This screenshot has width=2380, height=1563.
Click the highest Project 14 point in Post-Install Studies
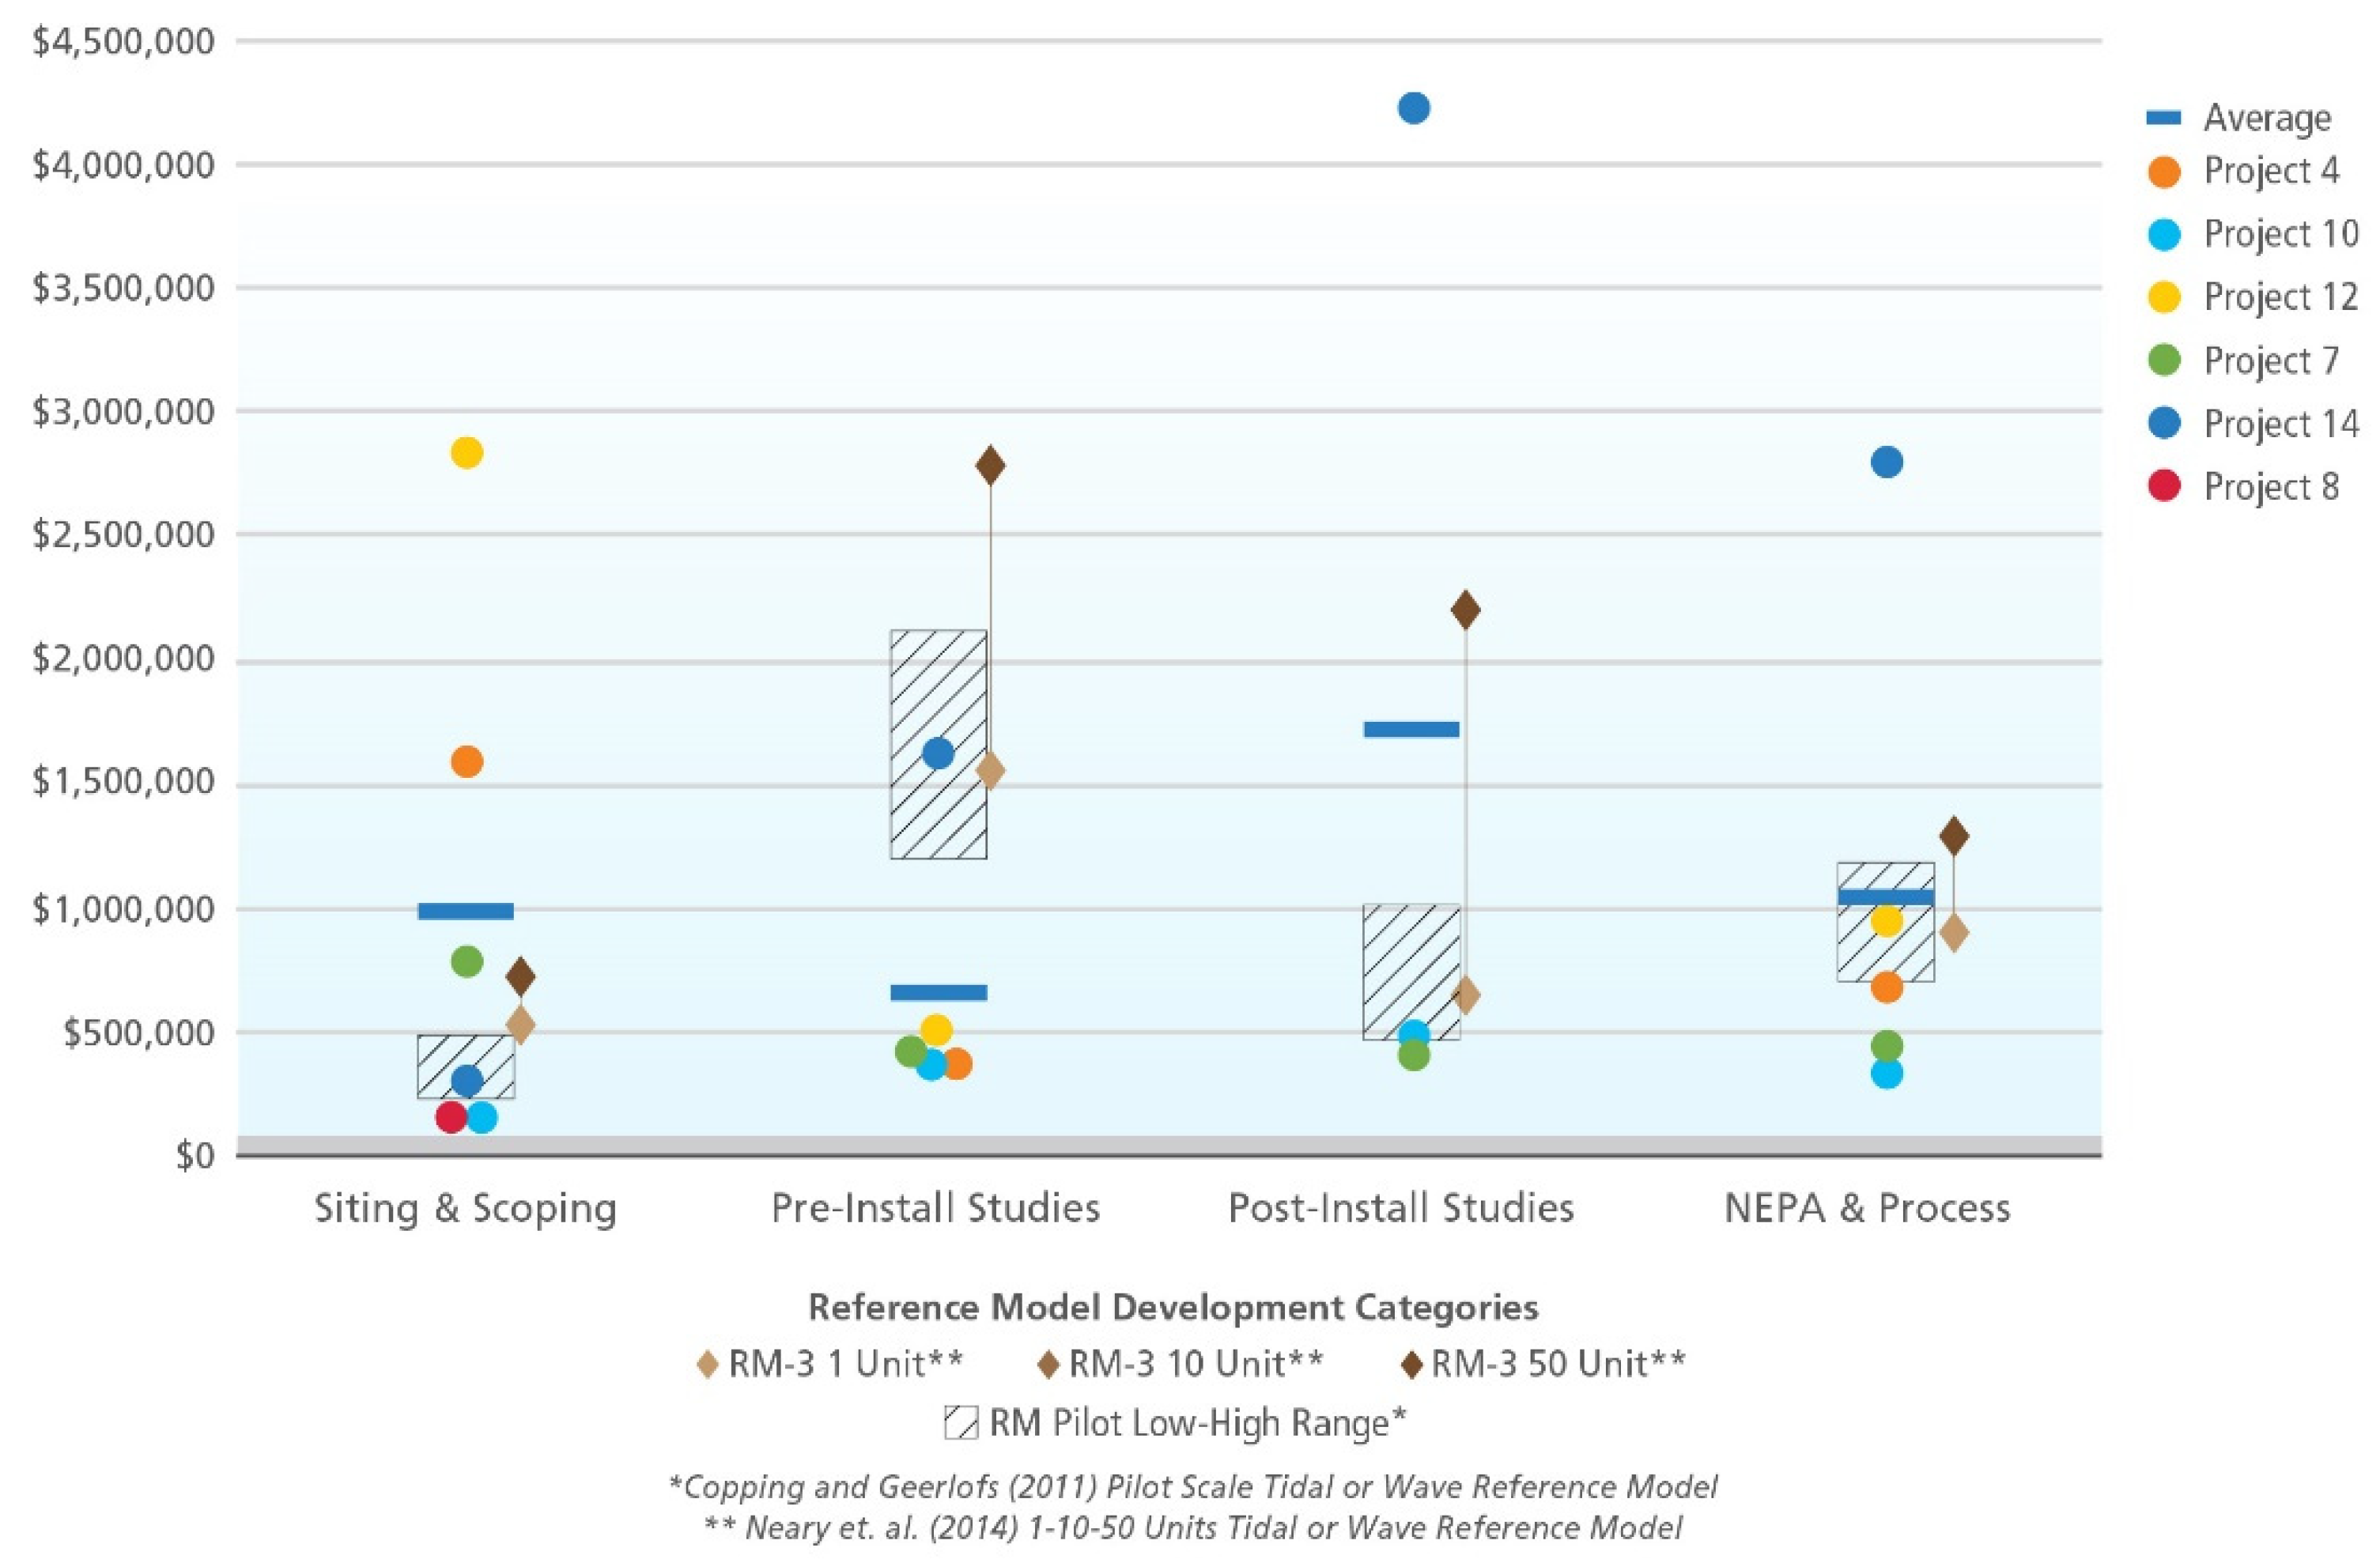coord(1413,108)
